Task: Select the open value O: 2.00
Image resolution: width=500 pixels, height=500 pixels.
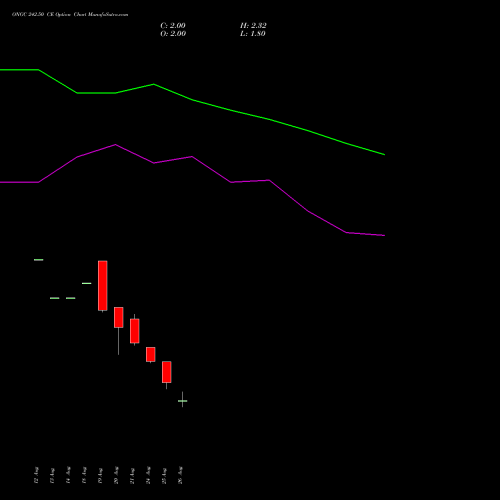Action: click(x=173, y=34)
